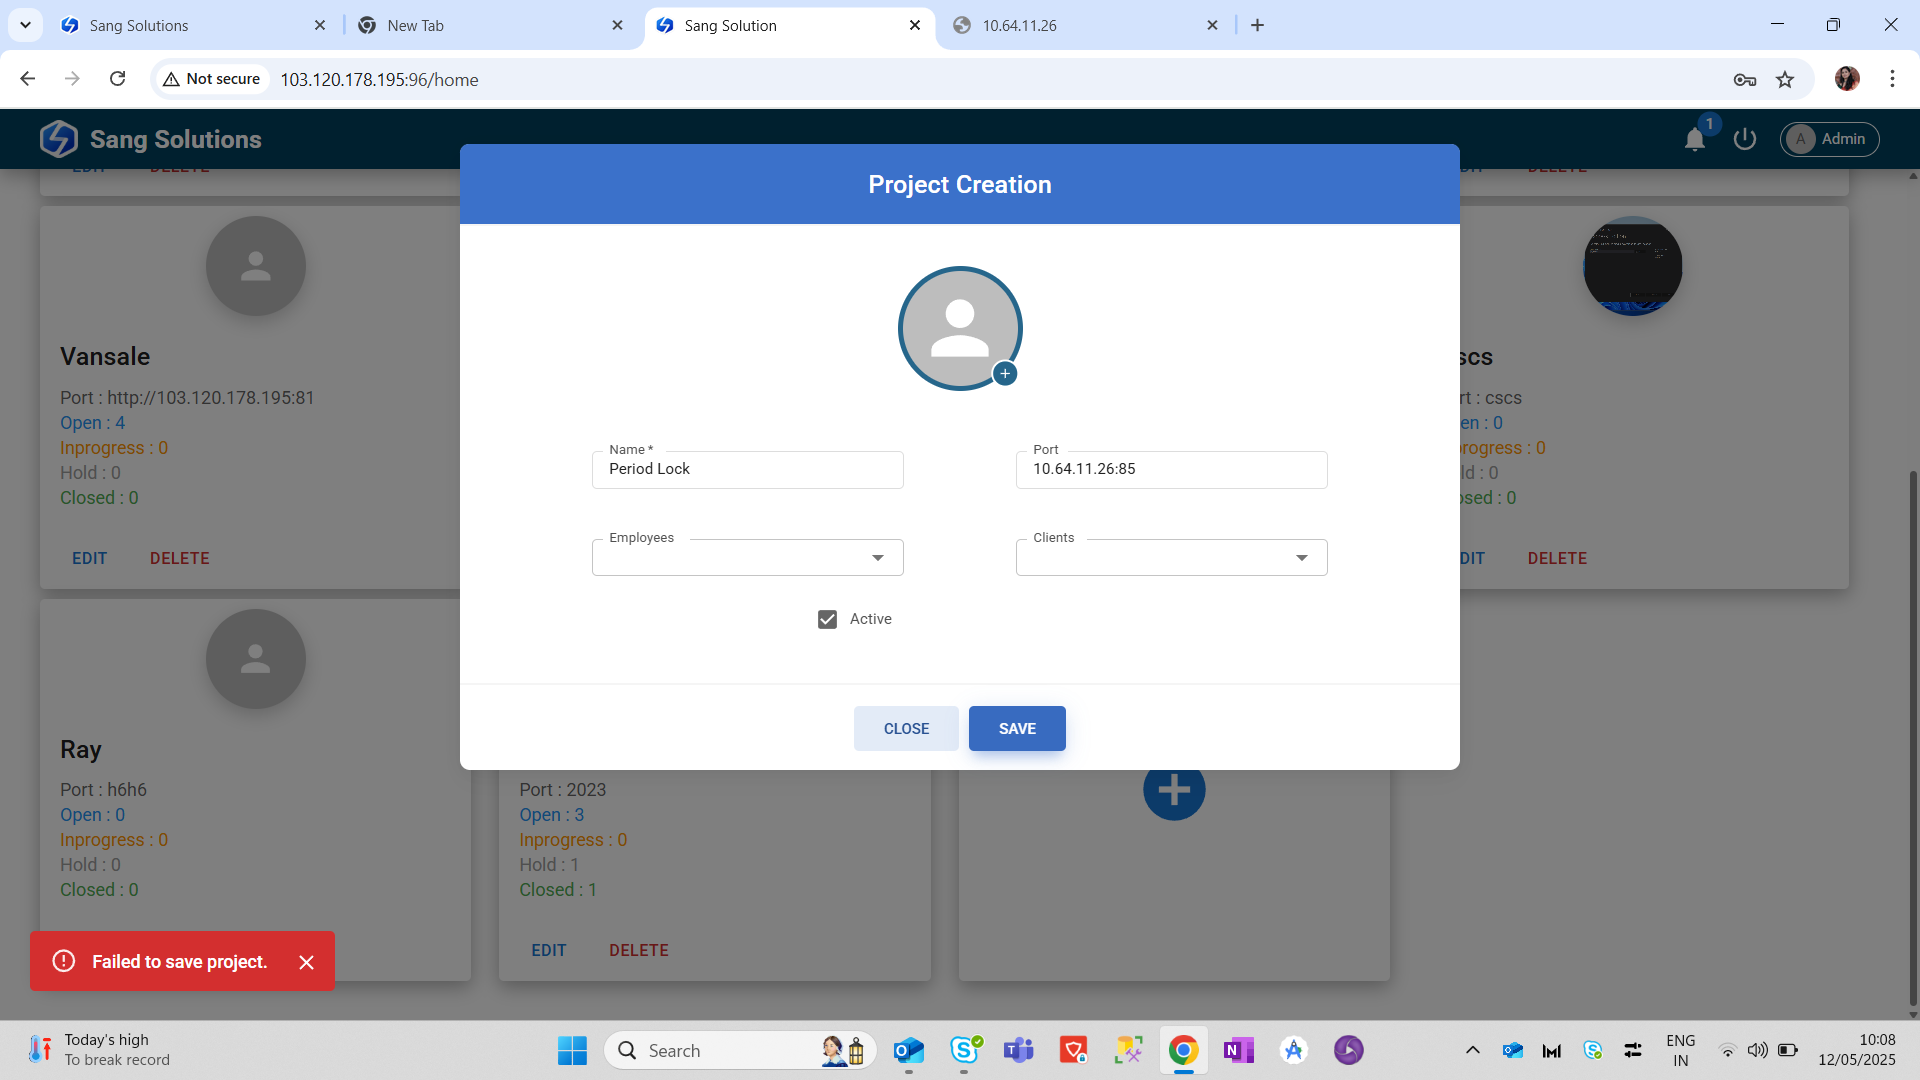
Task: Open the tab search chevron in Chrome
Action: coord(25,25)
